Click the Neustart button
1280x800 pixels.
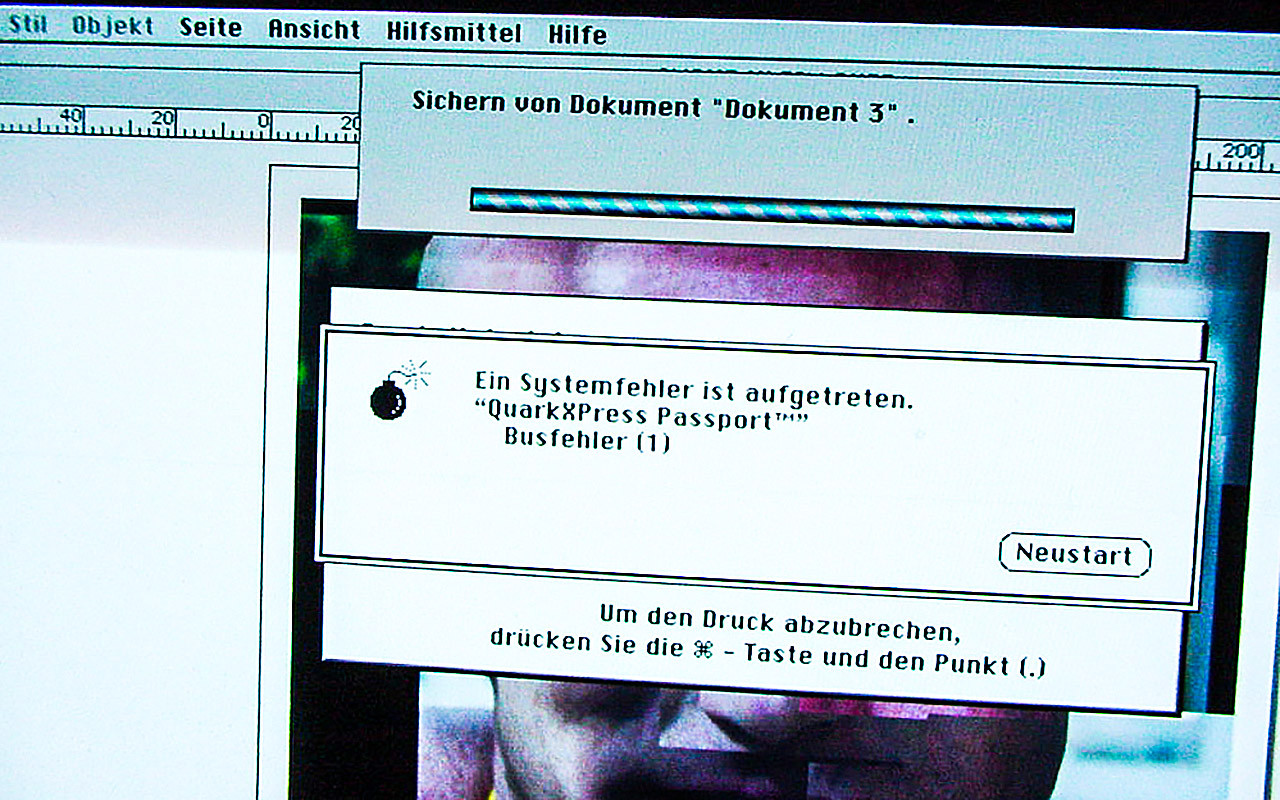(1075, 554)
